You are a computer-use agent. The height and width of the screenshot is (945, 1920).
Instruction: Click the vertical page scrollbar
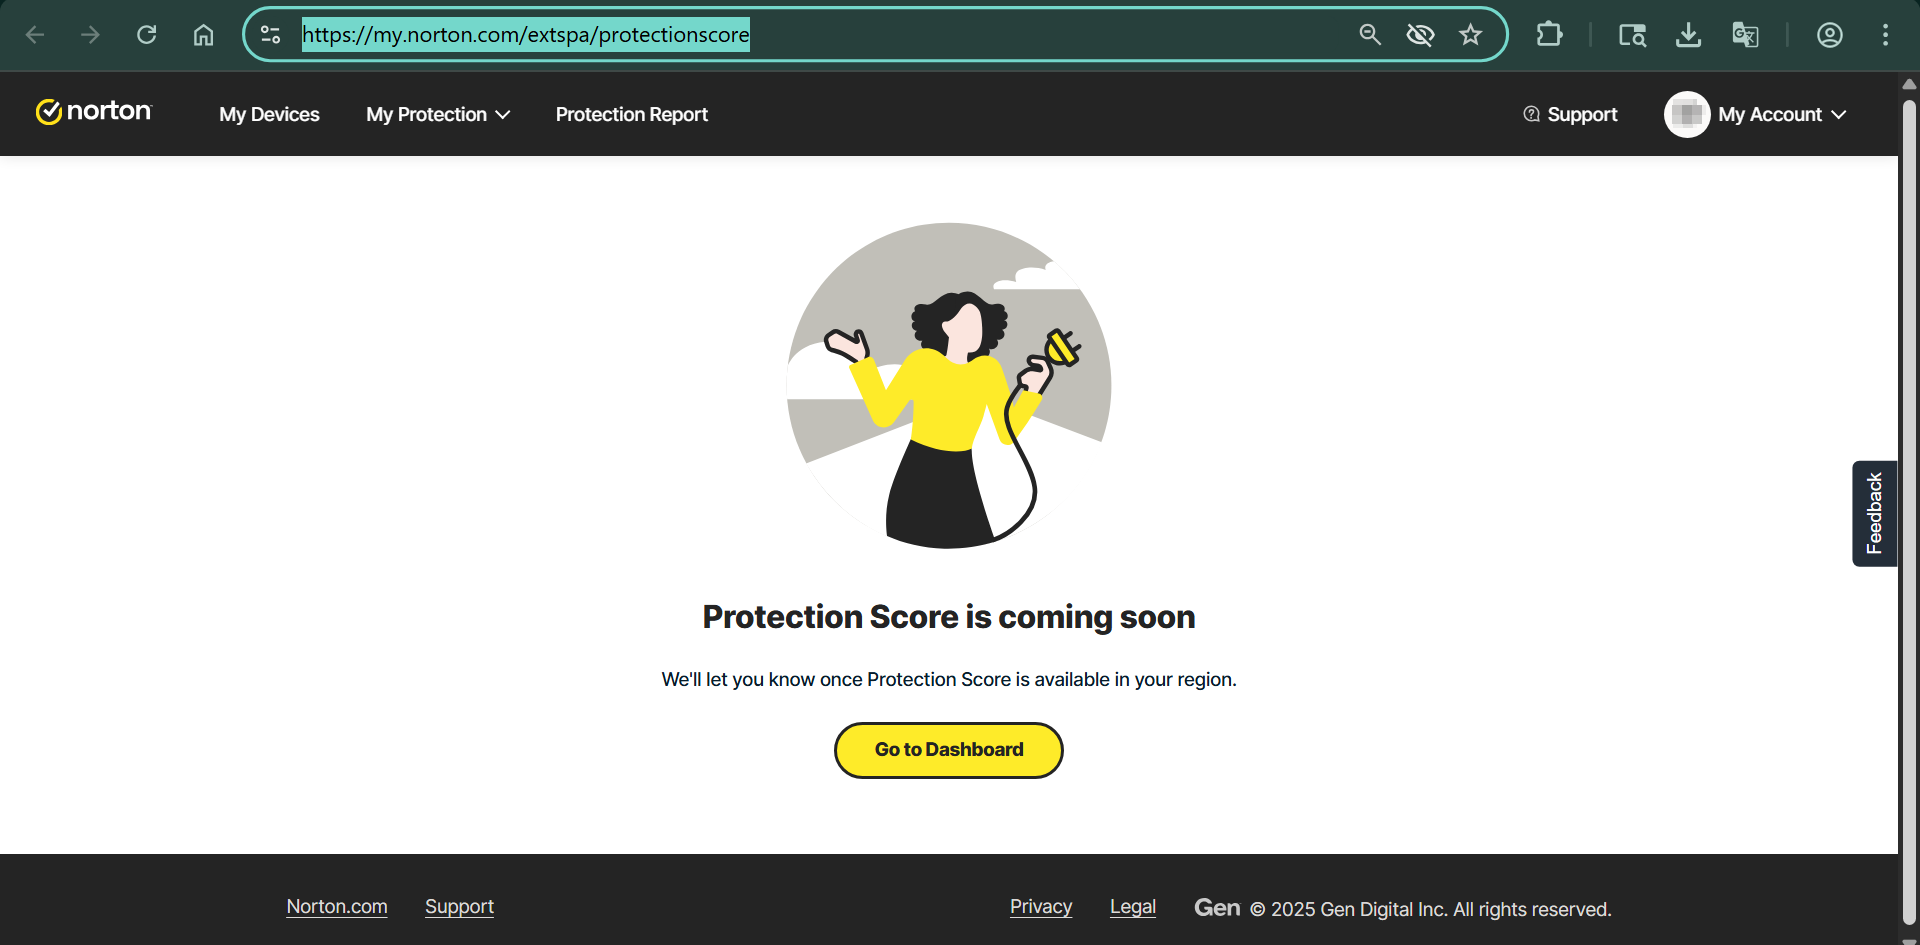(x=1908, y=500)
